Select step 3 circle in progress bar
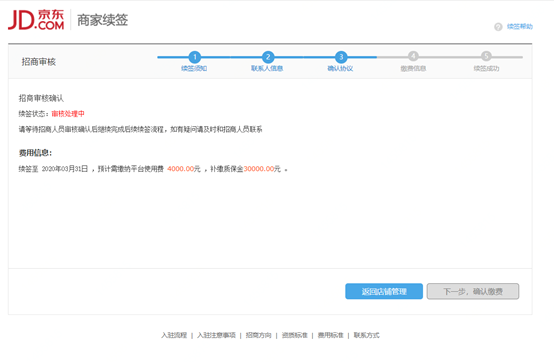Image resolution: width=554 pixels, height=362 pixels. [x=341, y=57]
